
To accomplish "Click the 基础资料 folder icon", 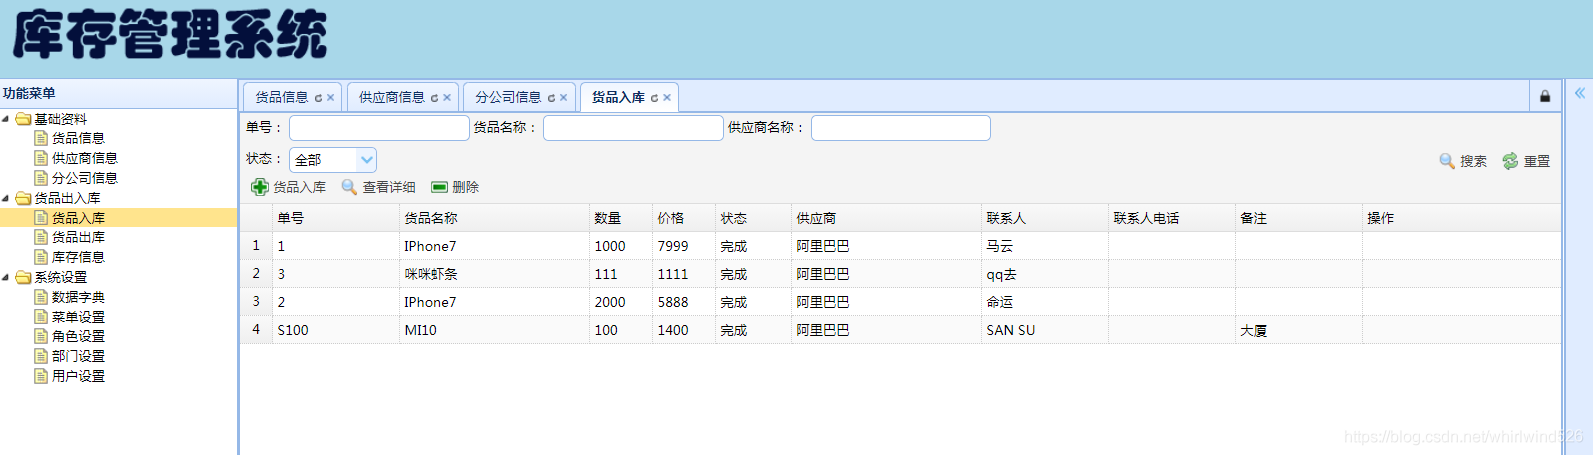I will coord(23,119).
